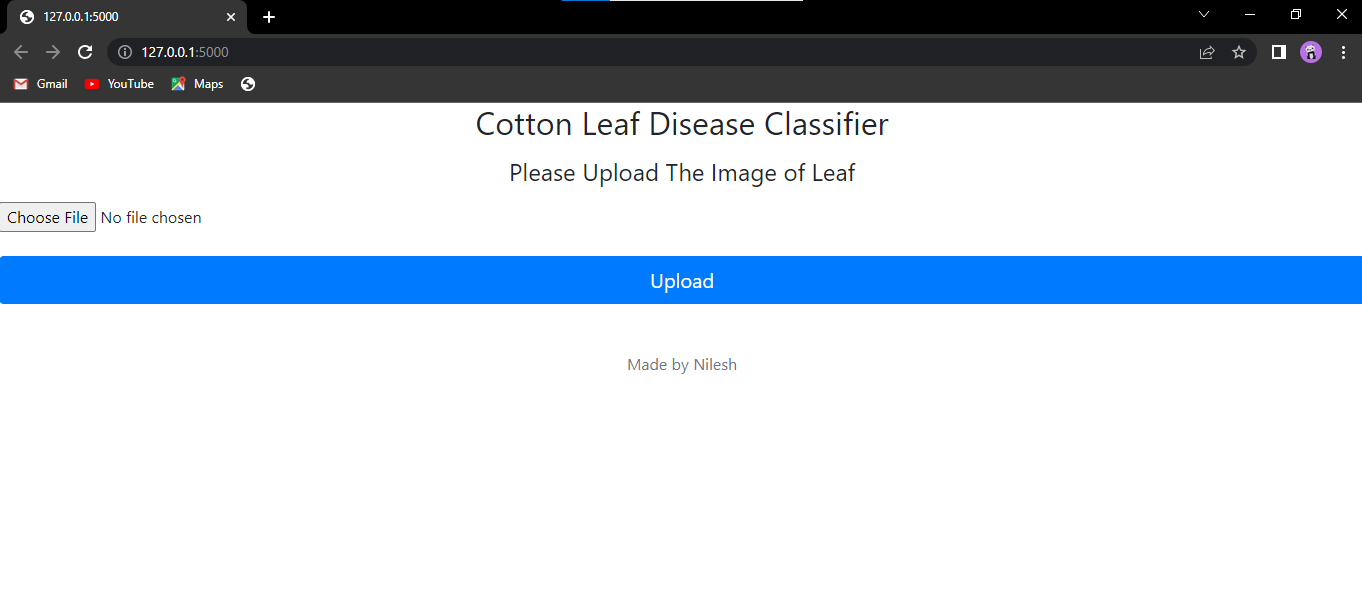1362x594 pixels.
Task: Open a new browser tab
Action: pos(268,16)
